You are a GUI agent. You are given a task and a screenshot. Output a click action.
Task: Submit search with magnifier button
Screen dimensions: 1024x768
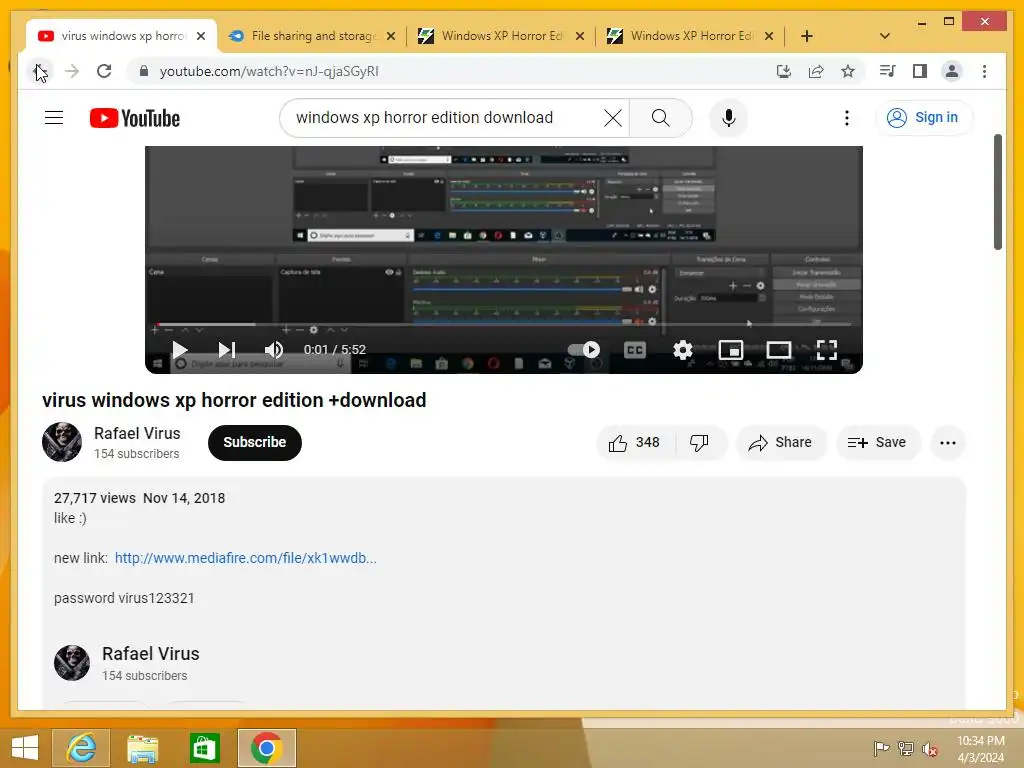660,118
